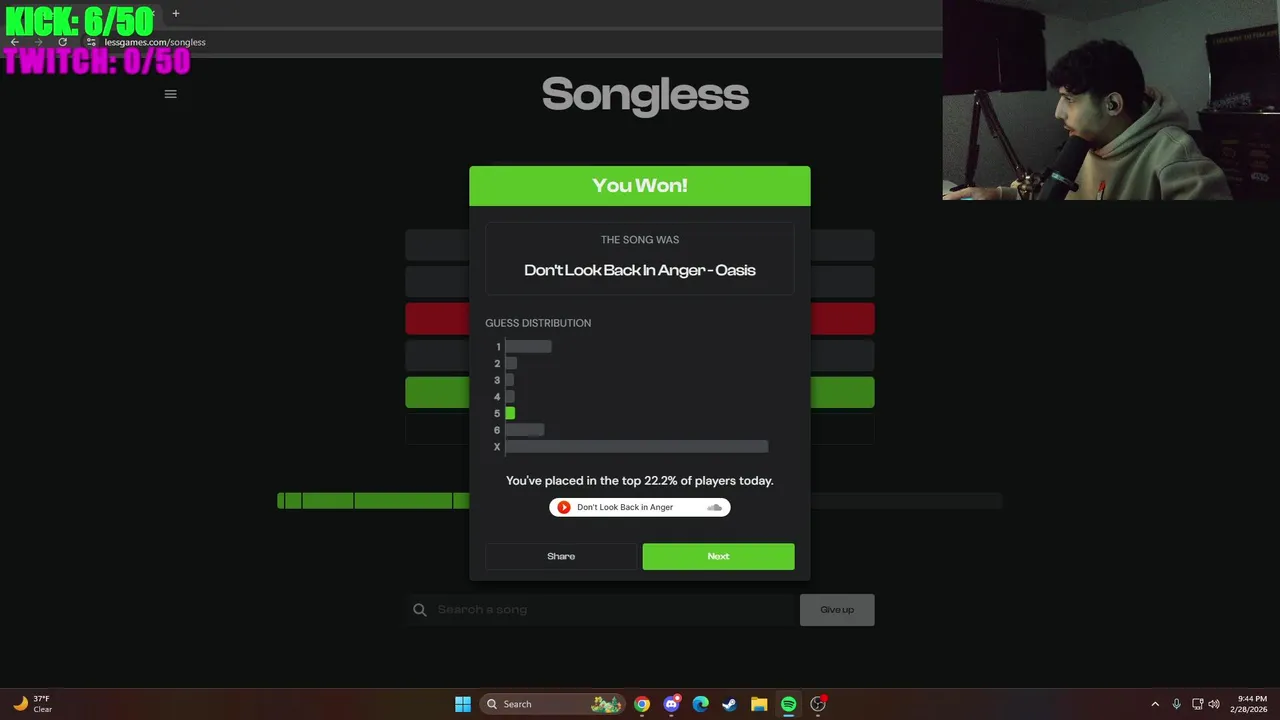The height and width of the screenshot is (720, 1280).
Task: Click the bar for guess 1
Action: point(529,346)
